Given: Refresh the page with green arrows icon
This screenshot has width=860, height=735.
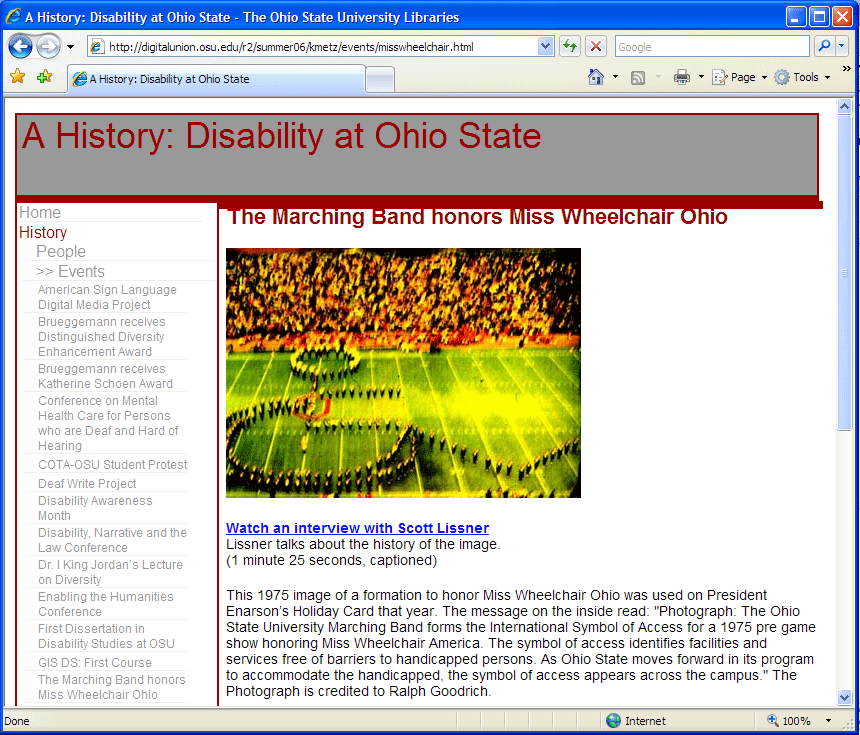Looking at the screenshot, I should [x=570, y=47].
